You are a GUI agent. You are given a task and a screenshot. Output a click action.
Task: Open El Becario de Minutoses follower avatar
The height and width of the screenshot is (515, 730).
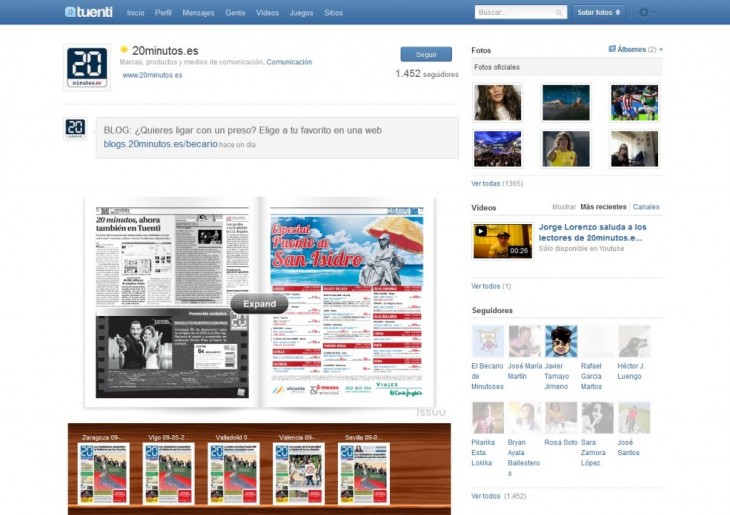point(488,342)
